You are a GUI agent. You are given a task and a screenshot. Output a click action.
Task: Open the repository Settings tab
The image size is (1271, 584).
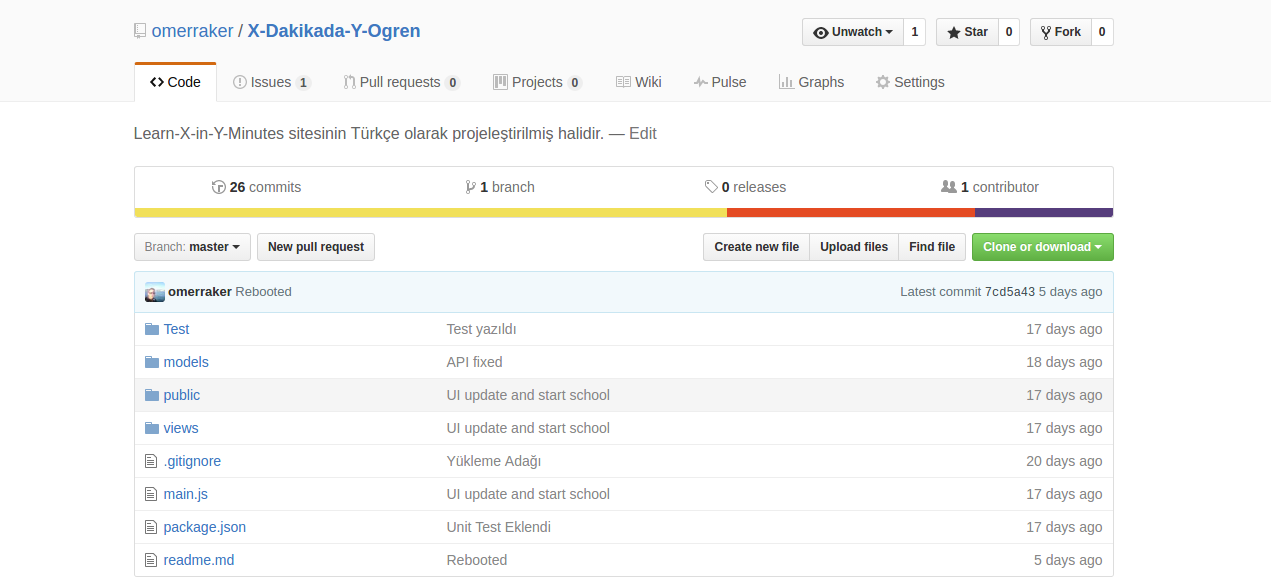[910, 82]
